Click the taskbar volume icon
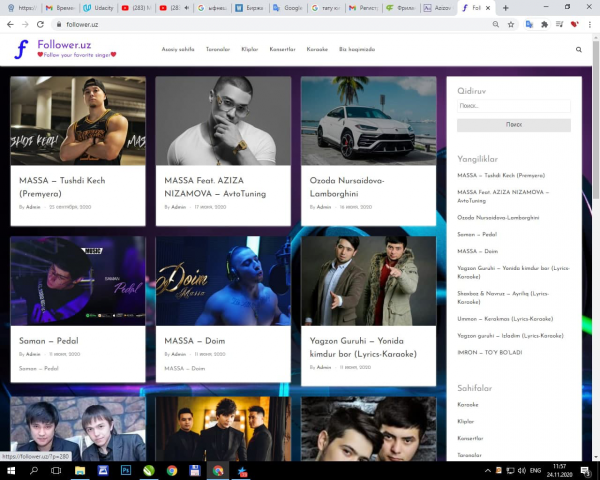Screen dimensions: 600x480 pos(522,470)
